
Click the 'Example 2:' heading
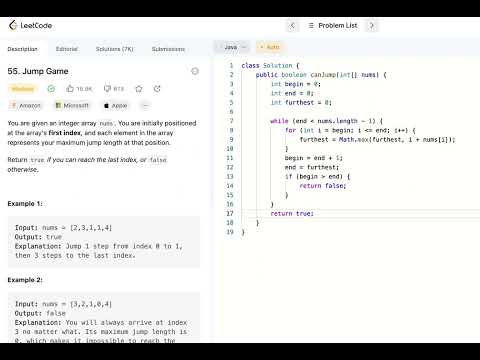tap(25, 280)
